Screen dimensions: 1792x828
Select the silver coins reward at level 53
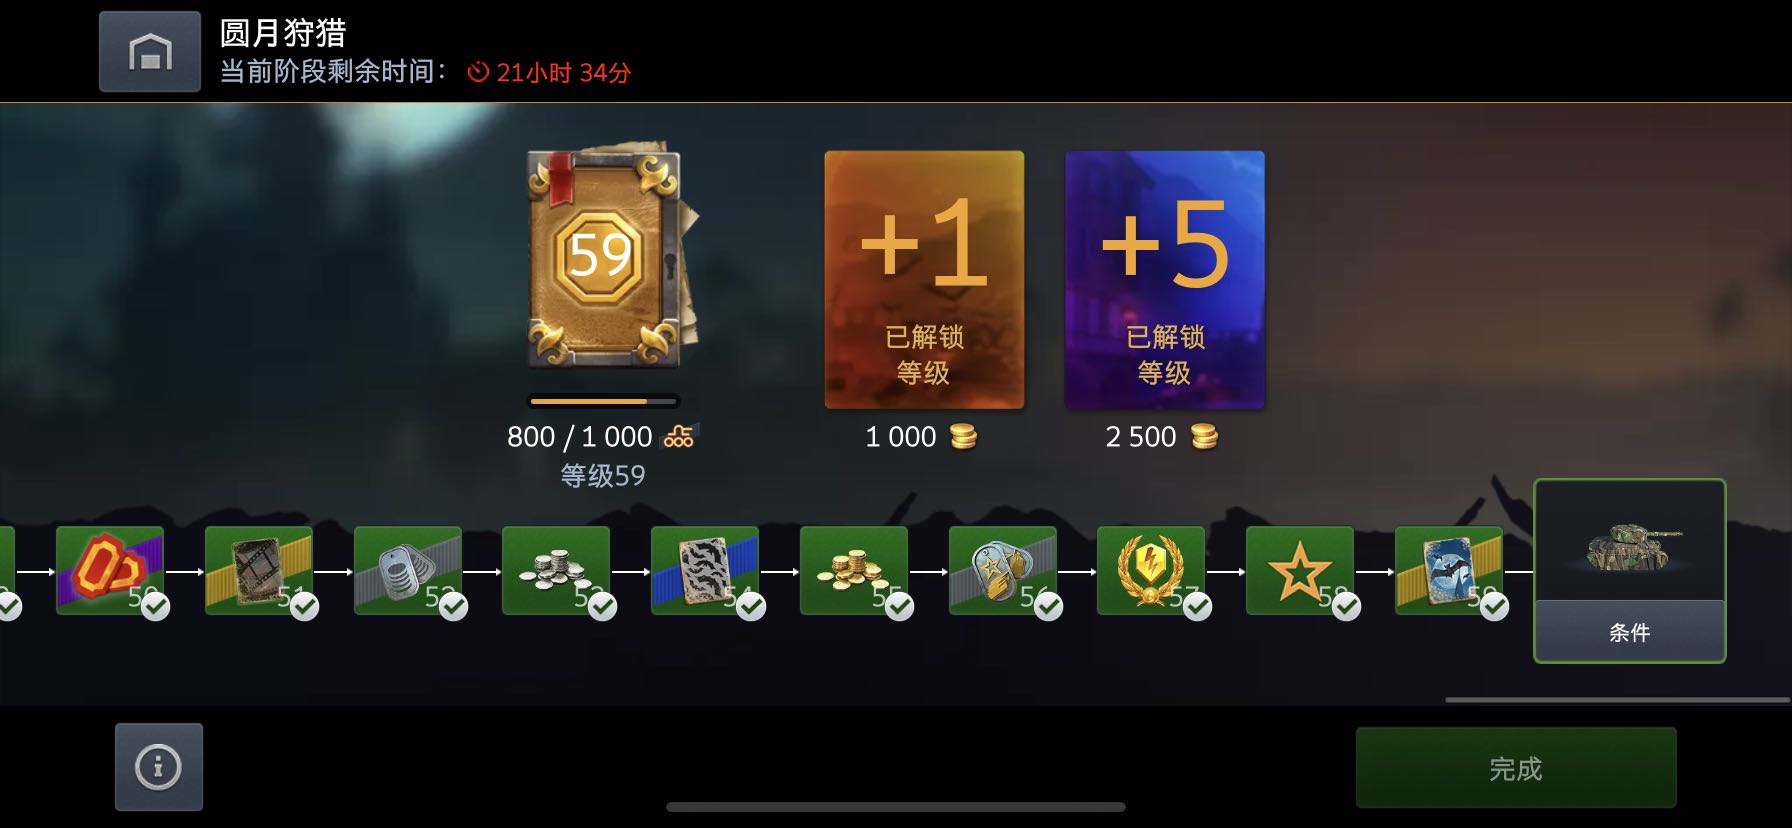pos(556,570)
